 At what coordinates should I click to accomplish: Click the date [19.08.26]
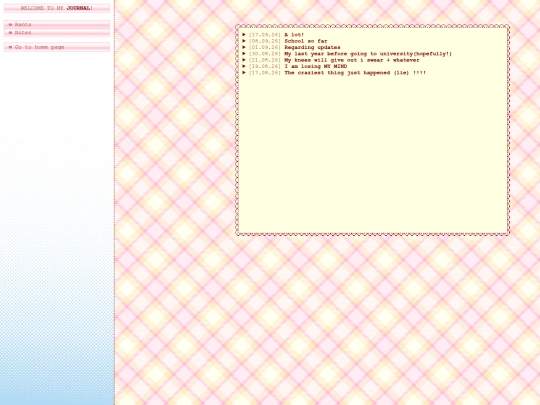click(x=265, y=66)
